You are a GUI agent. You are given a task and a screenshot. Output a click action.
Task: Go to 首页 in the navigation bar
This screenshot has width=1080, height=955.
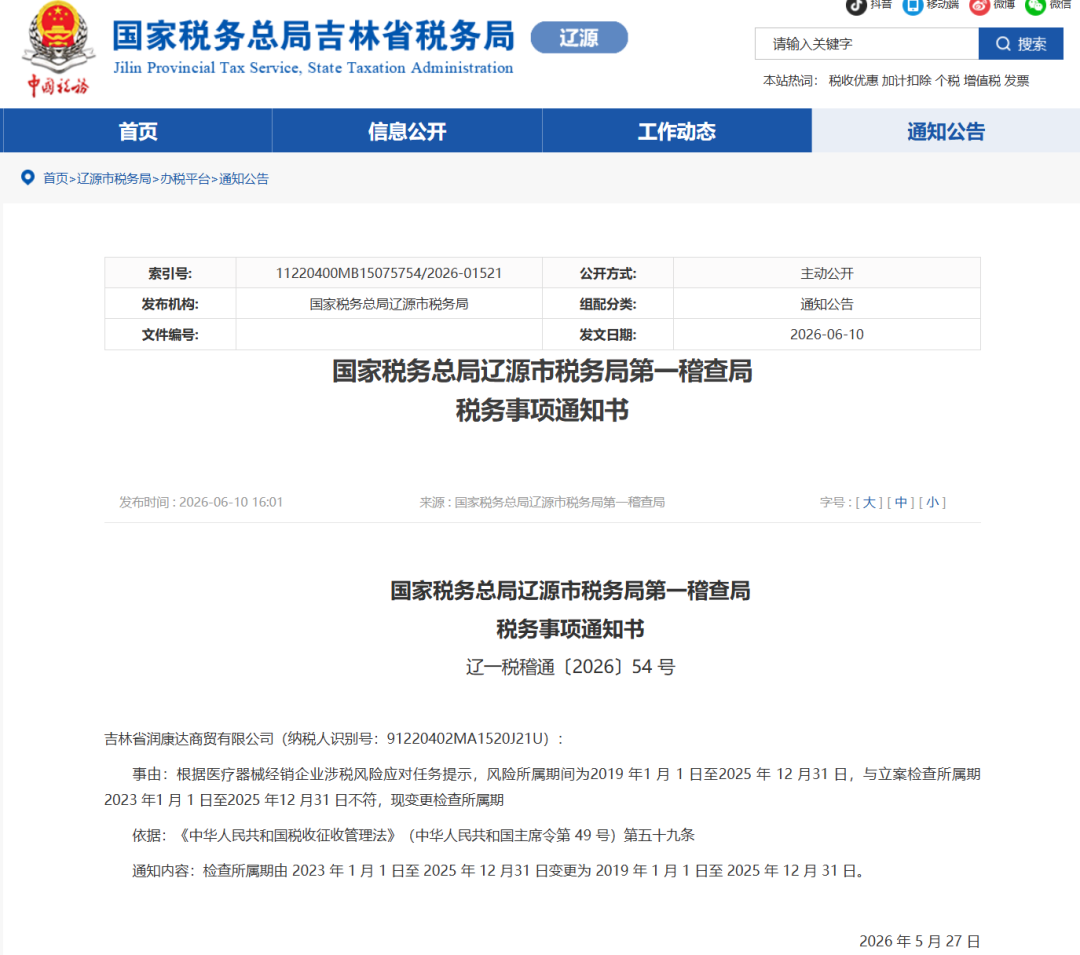[138, 131]
